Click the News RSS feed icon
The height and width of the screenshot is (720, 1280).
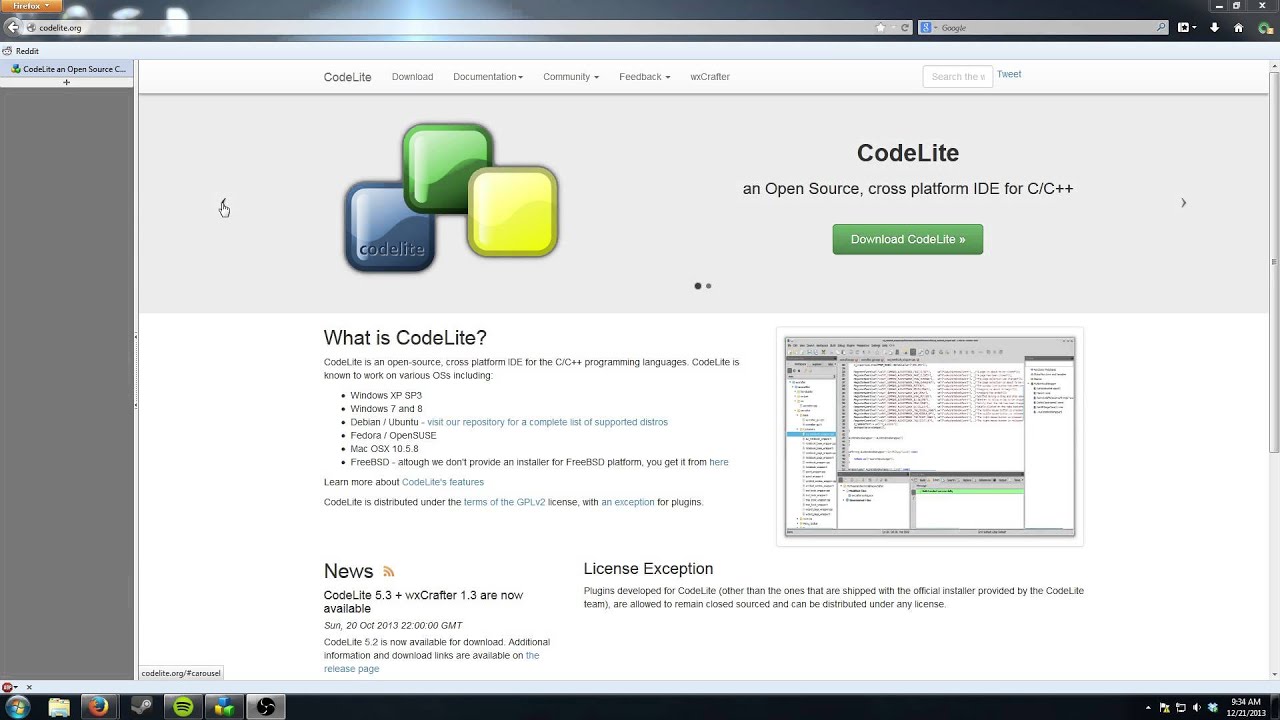tap(389, 572)
